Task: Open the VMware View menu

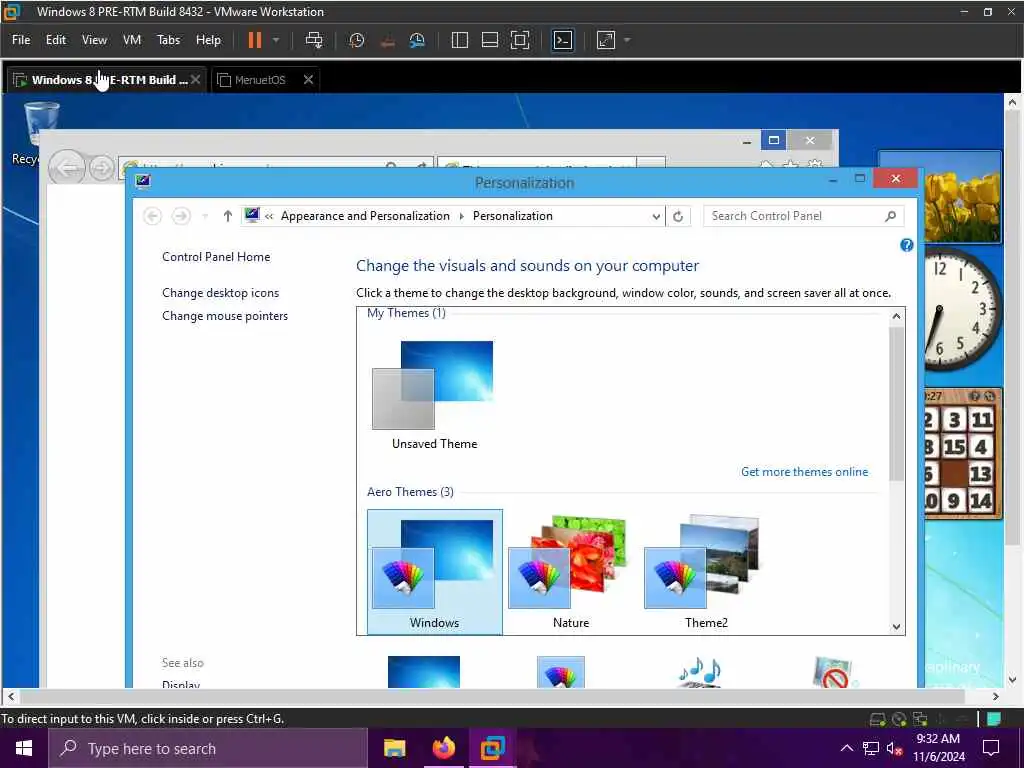Action: pyautogui.click(x=94, y=40)
